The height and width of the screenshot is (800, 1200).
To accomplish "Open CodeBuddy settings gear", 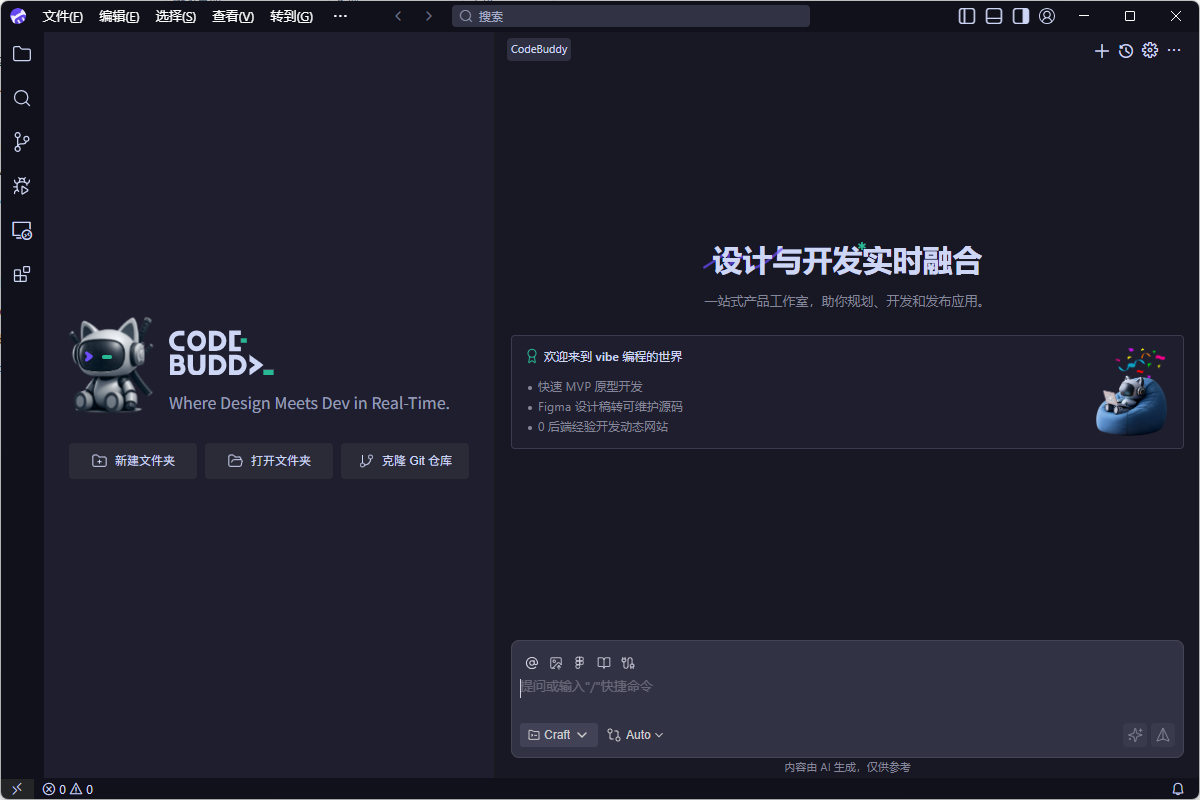I will pos(1149,50).
